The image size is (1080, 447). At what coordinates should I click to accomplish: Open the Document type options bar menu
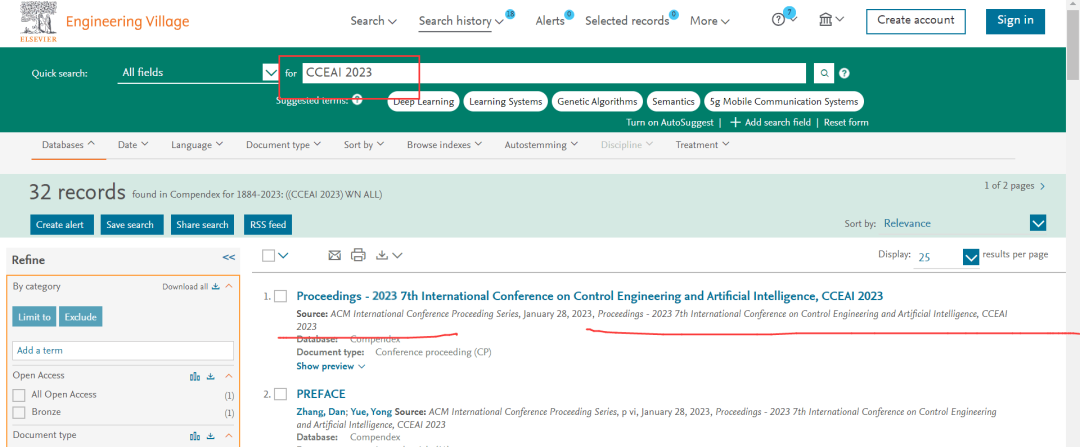point(283,145)
